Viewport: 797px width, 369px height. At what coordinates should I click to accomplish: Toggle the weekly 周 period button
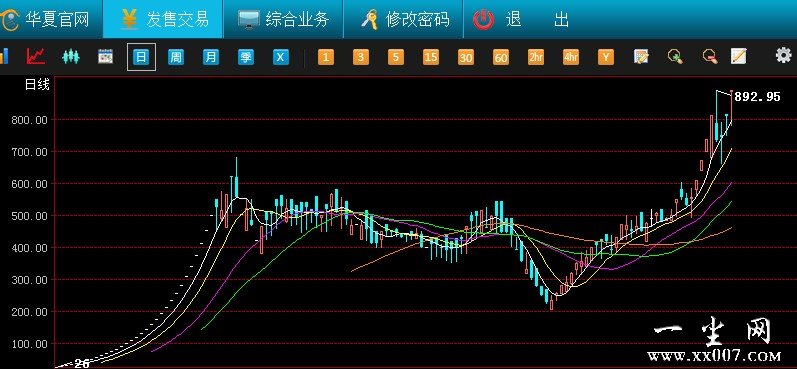click(x=175, y=57)
